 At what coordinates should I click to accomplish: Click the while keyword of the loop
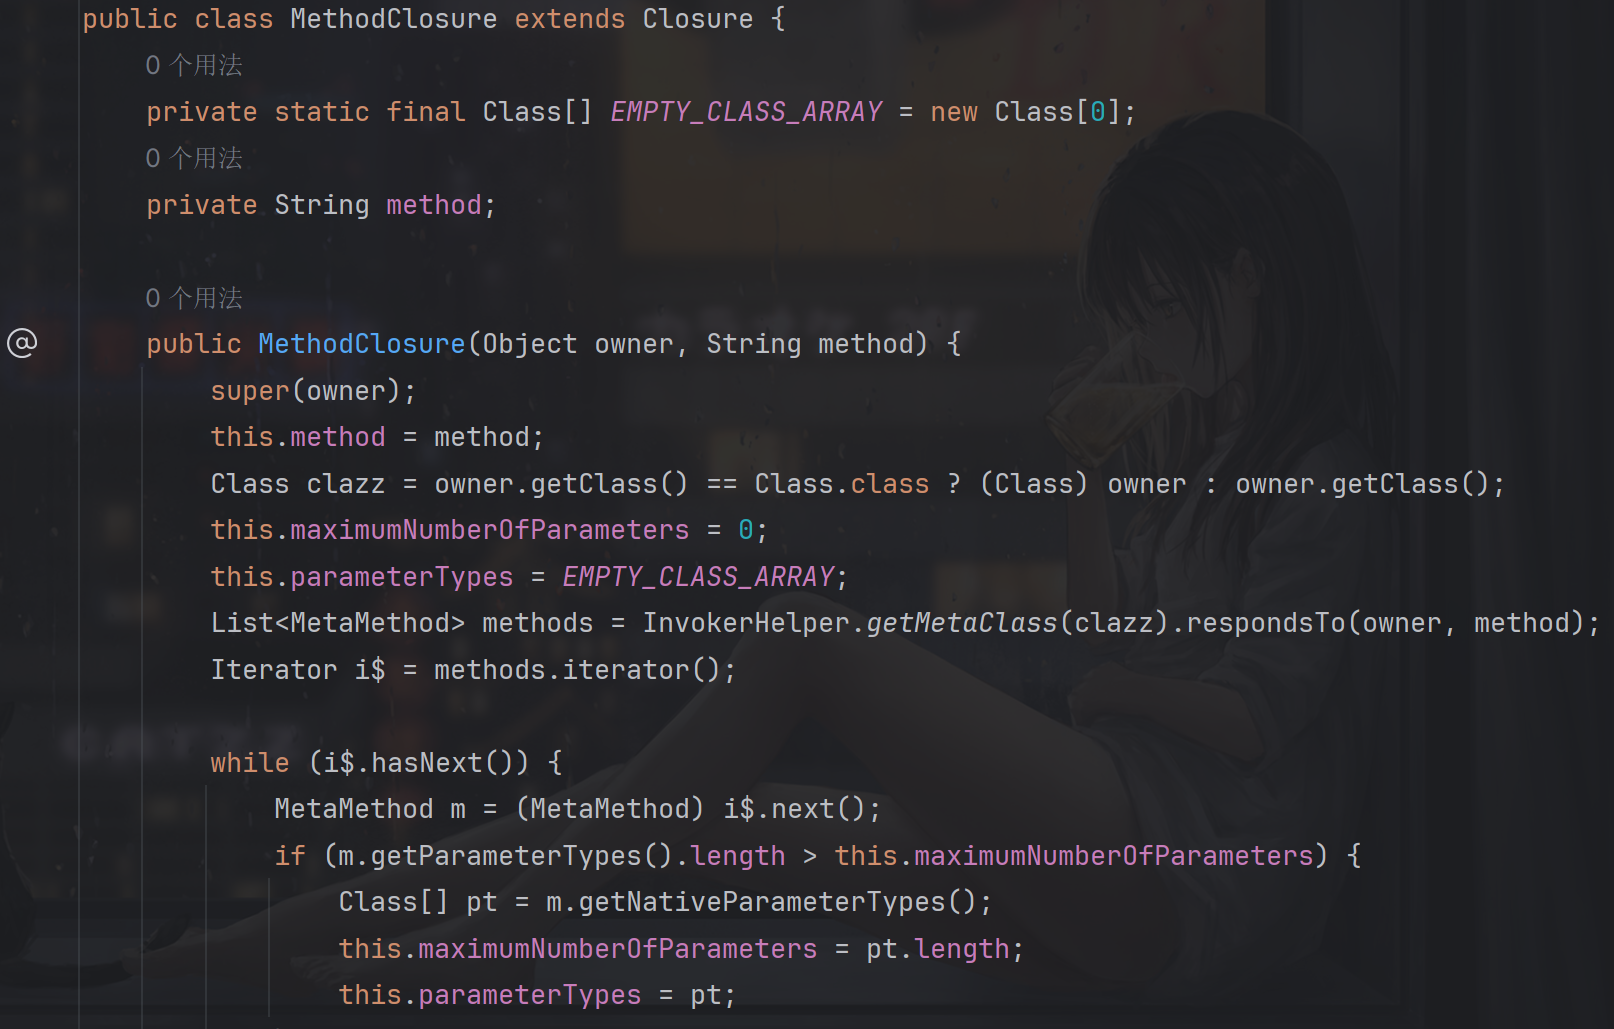(x=249, y=763)
